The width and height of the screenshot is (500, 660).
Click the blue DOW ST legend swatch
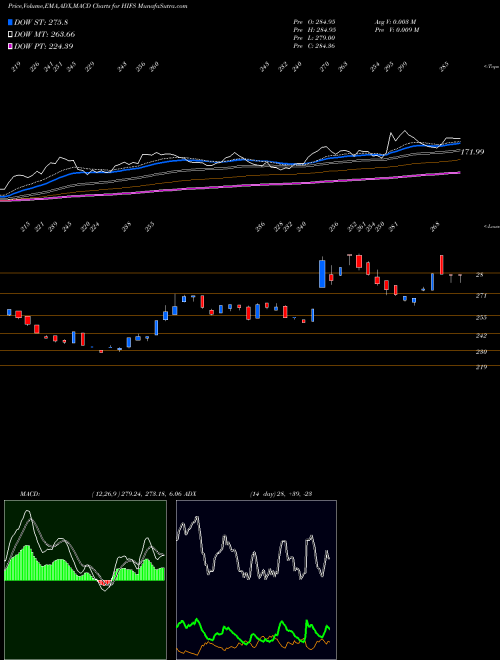pyautogui.click(x=10, y=22)
